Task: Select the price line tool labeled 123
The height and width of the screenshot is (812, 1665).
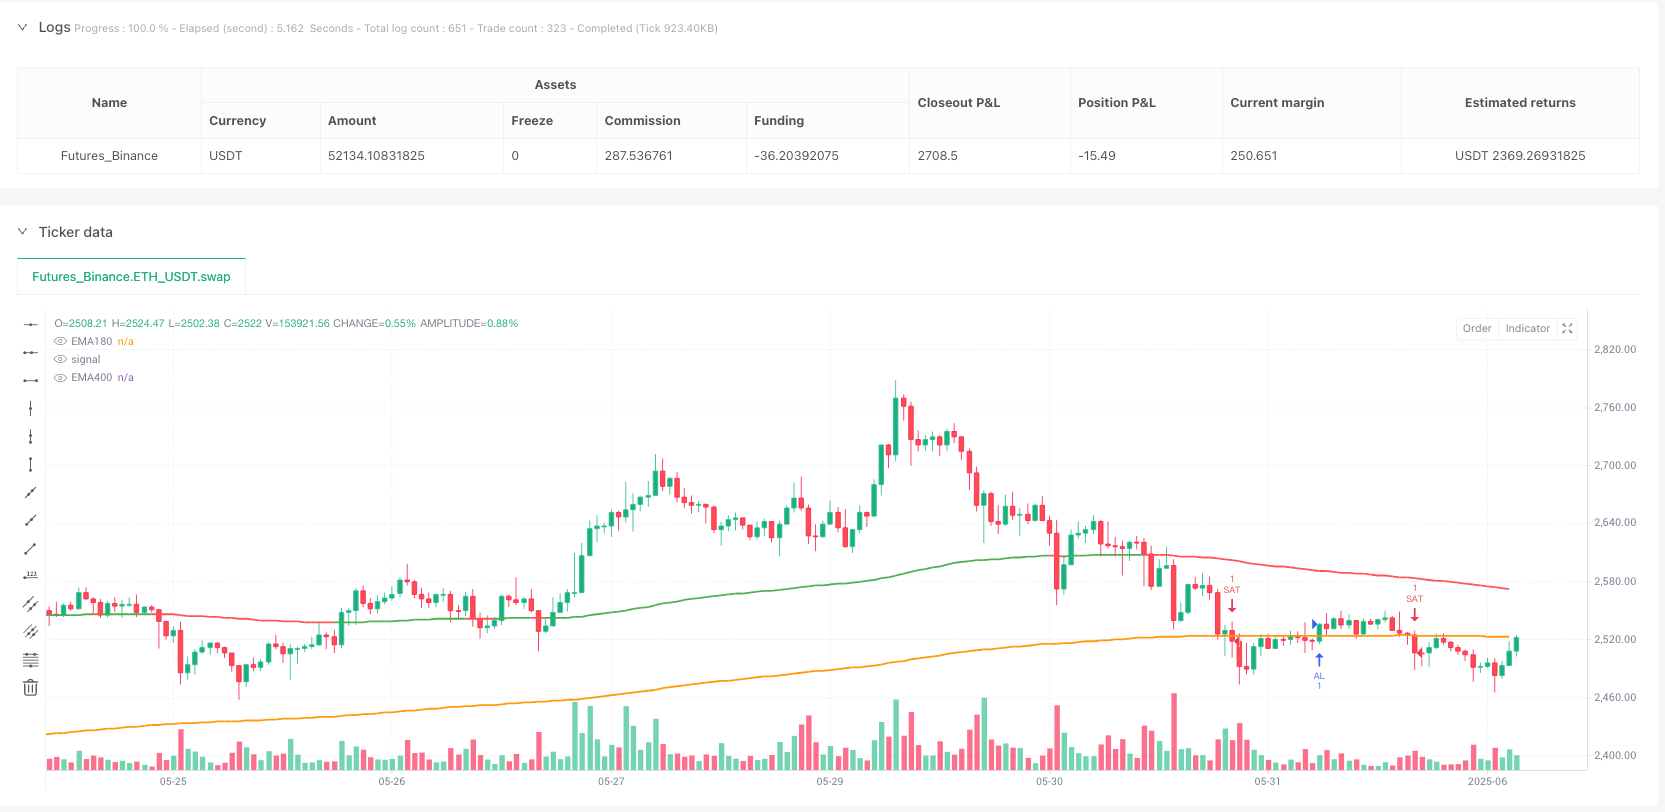Action: [31, 575]
